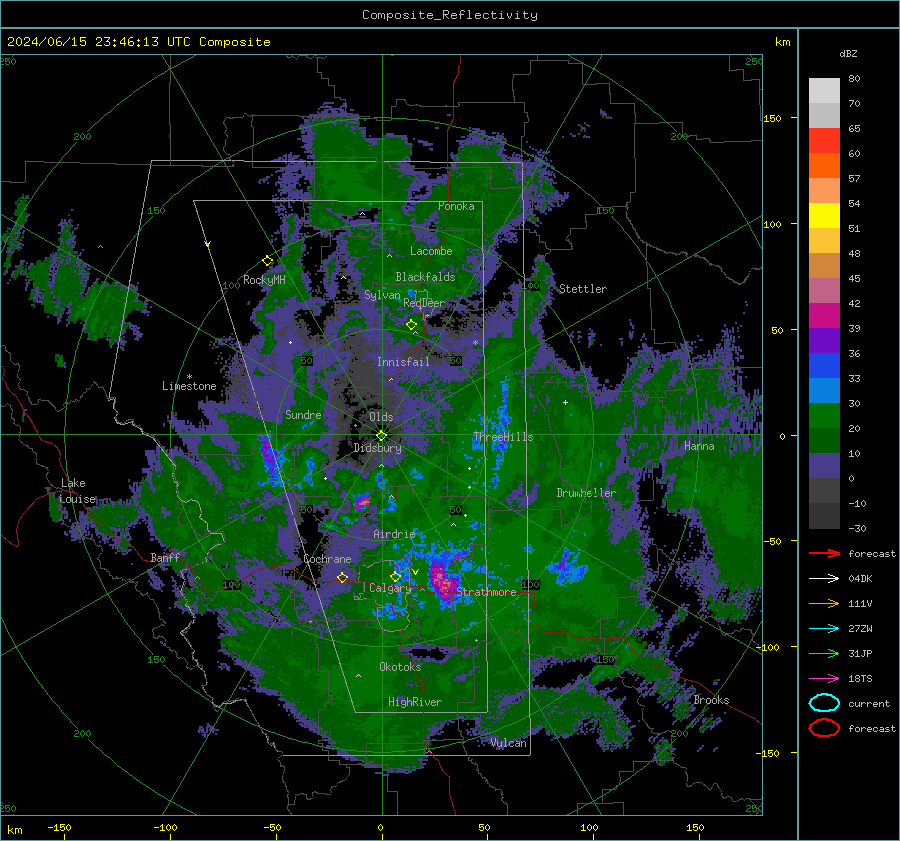Click the Okotoks town label
Image resolution: width=900 pixels, height=841 pixels.
(400, 667)
